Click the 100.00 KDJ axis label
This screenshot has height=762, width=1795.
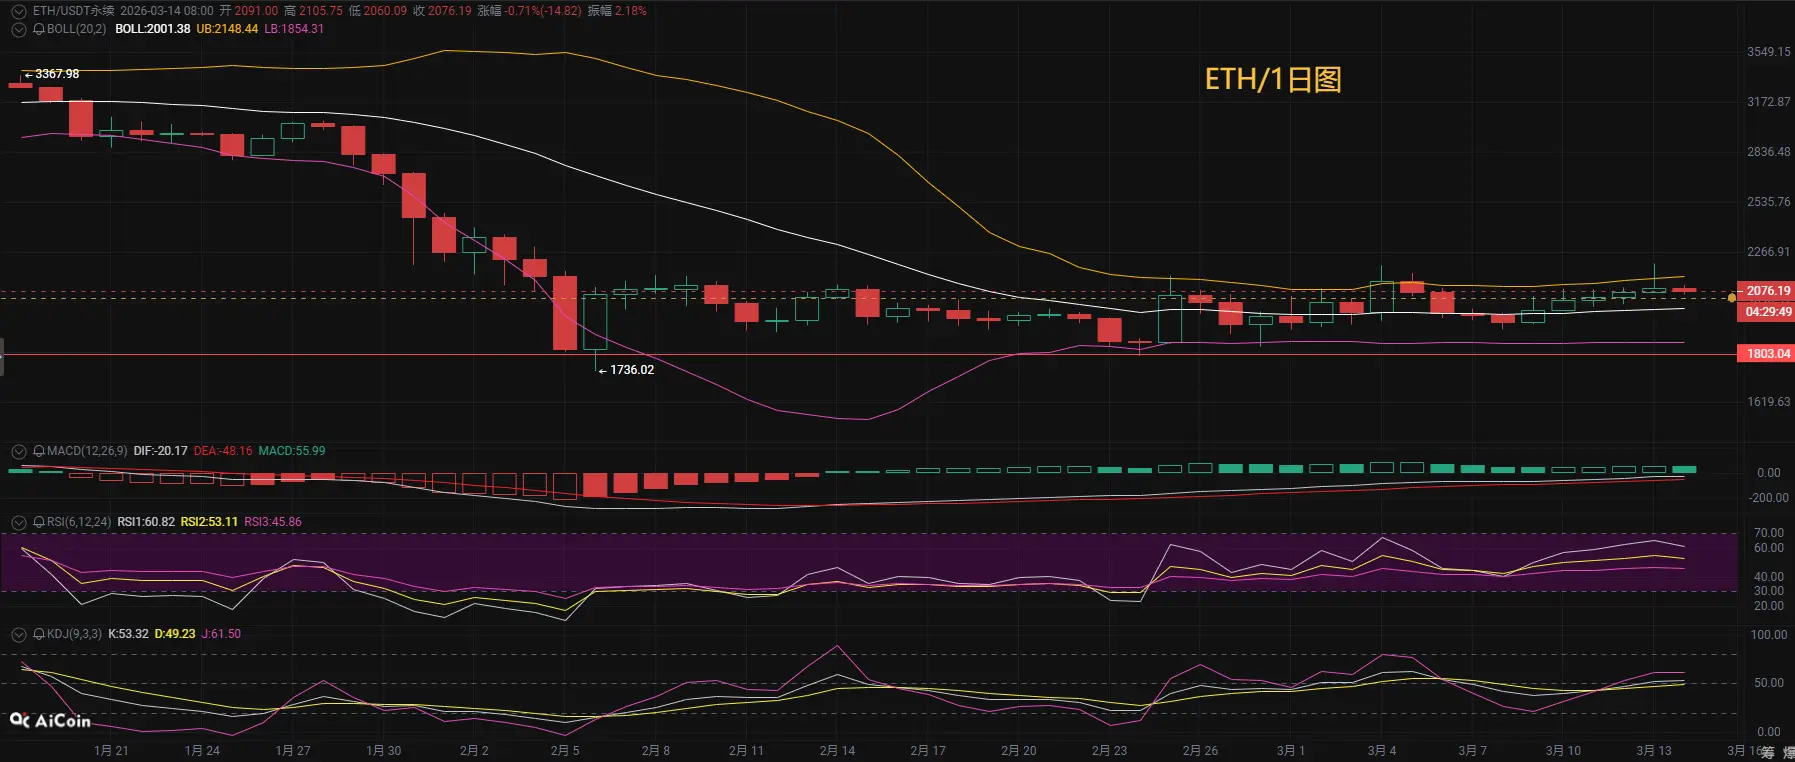pyautogui.click(x=1769, y=635)
